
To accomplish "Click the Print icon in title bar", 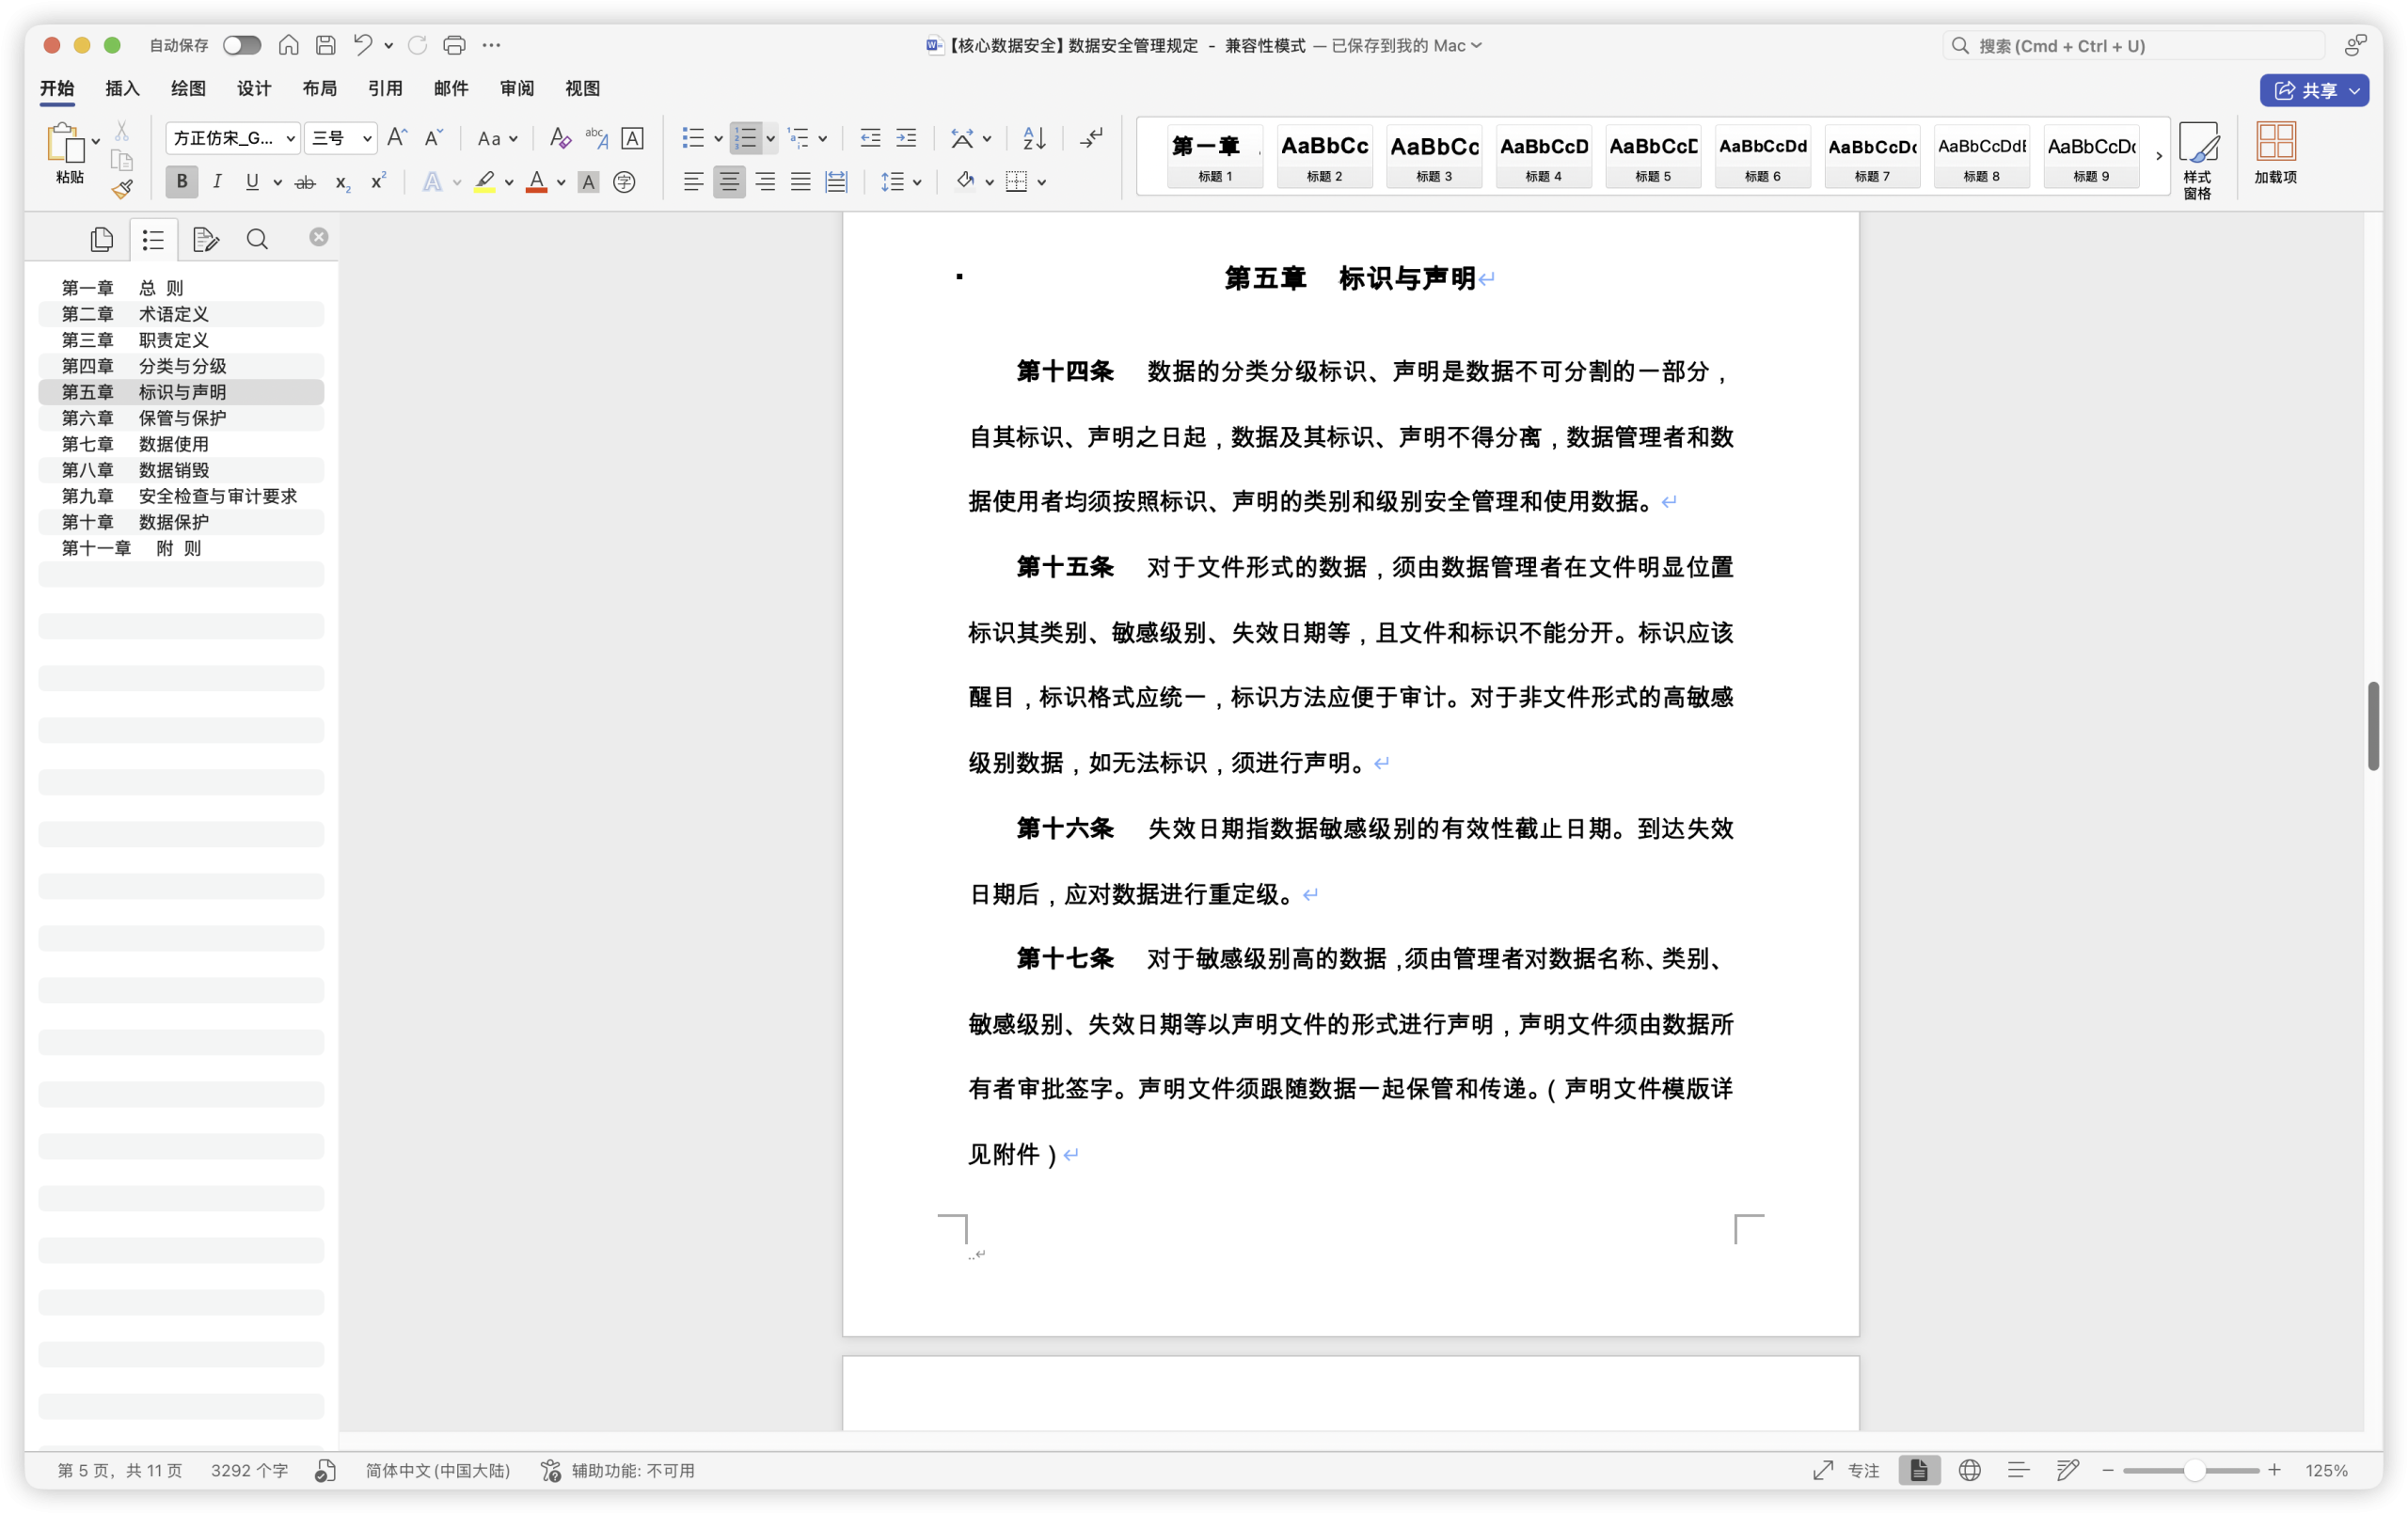I will pyautogui.click(x=454, y=45).
